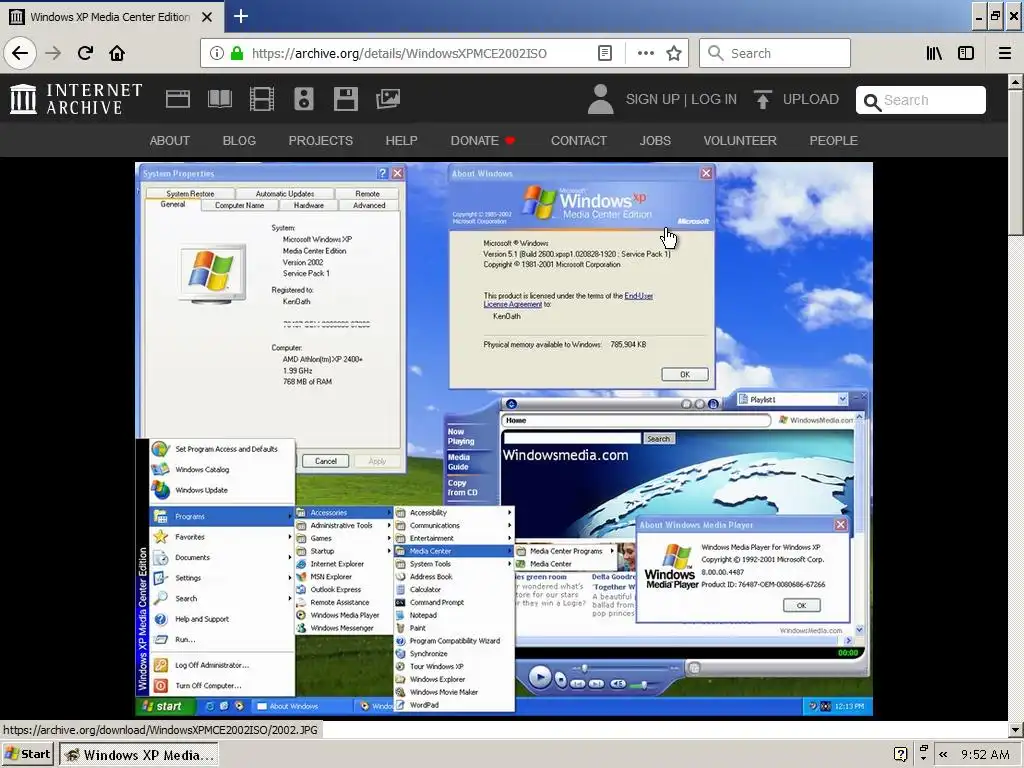
Task: Open the JOBS link
Action: pos(655,140)
